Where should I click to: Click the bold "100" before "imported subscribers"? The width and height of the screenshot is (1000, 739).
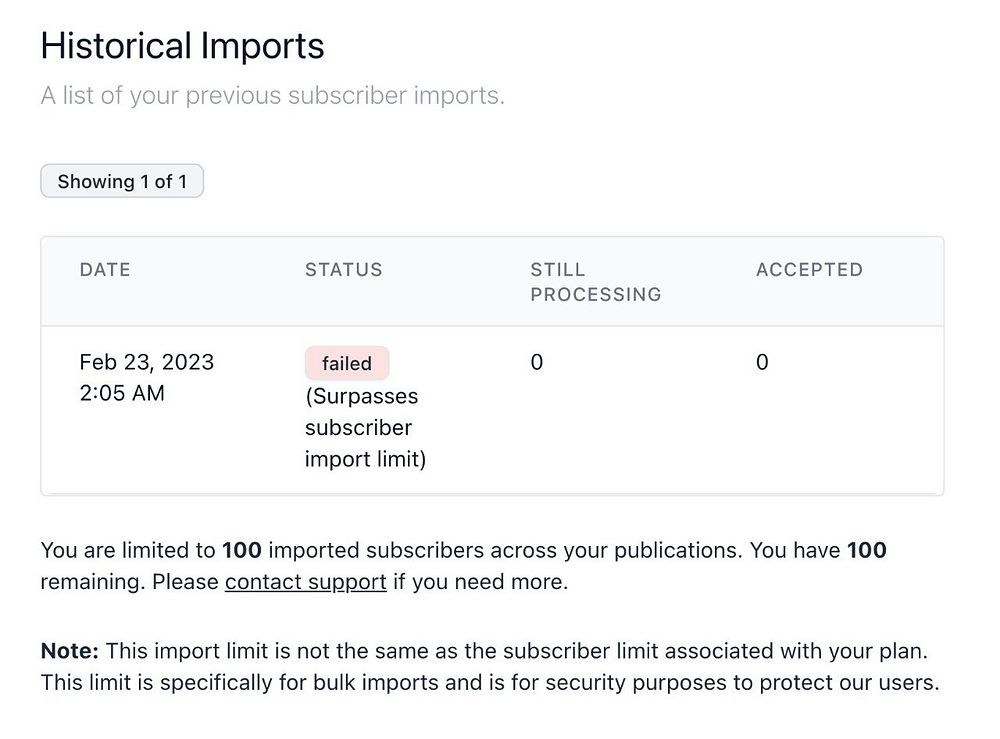(x=242, y=550)
